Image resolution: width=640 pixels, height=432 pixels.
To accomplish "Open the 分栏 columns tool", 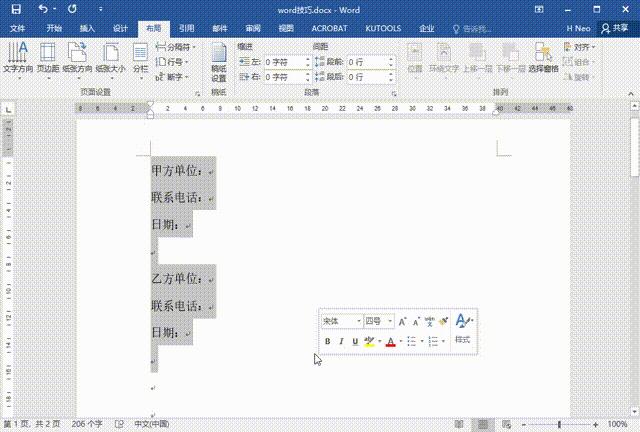I will click(x=140, y=59).
